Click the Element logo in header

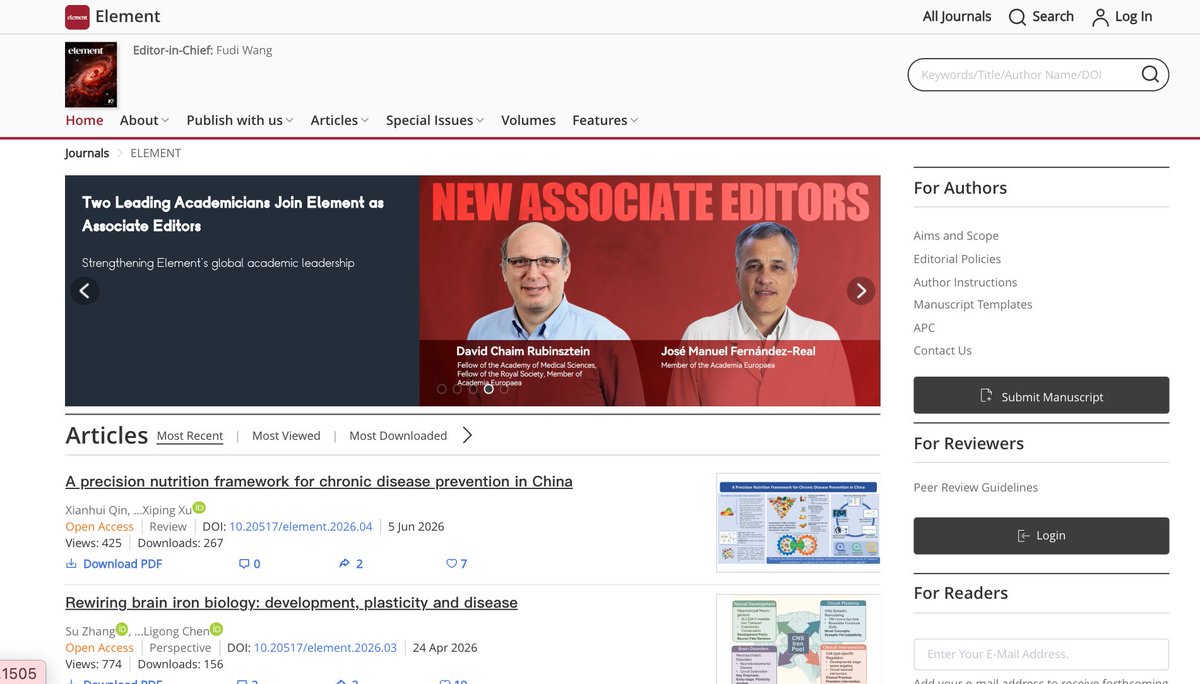[77, 16]
